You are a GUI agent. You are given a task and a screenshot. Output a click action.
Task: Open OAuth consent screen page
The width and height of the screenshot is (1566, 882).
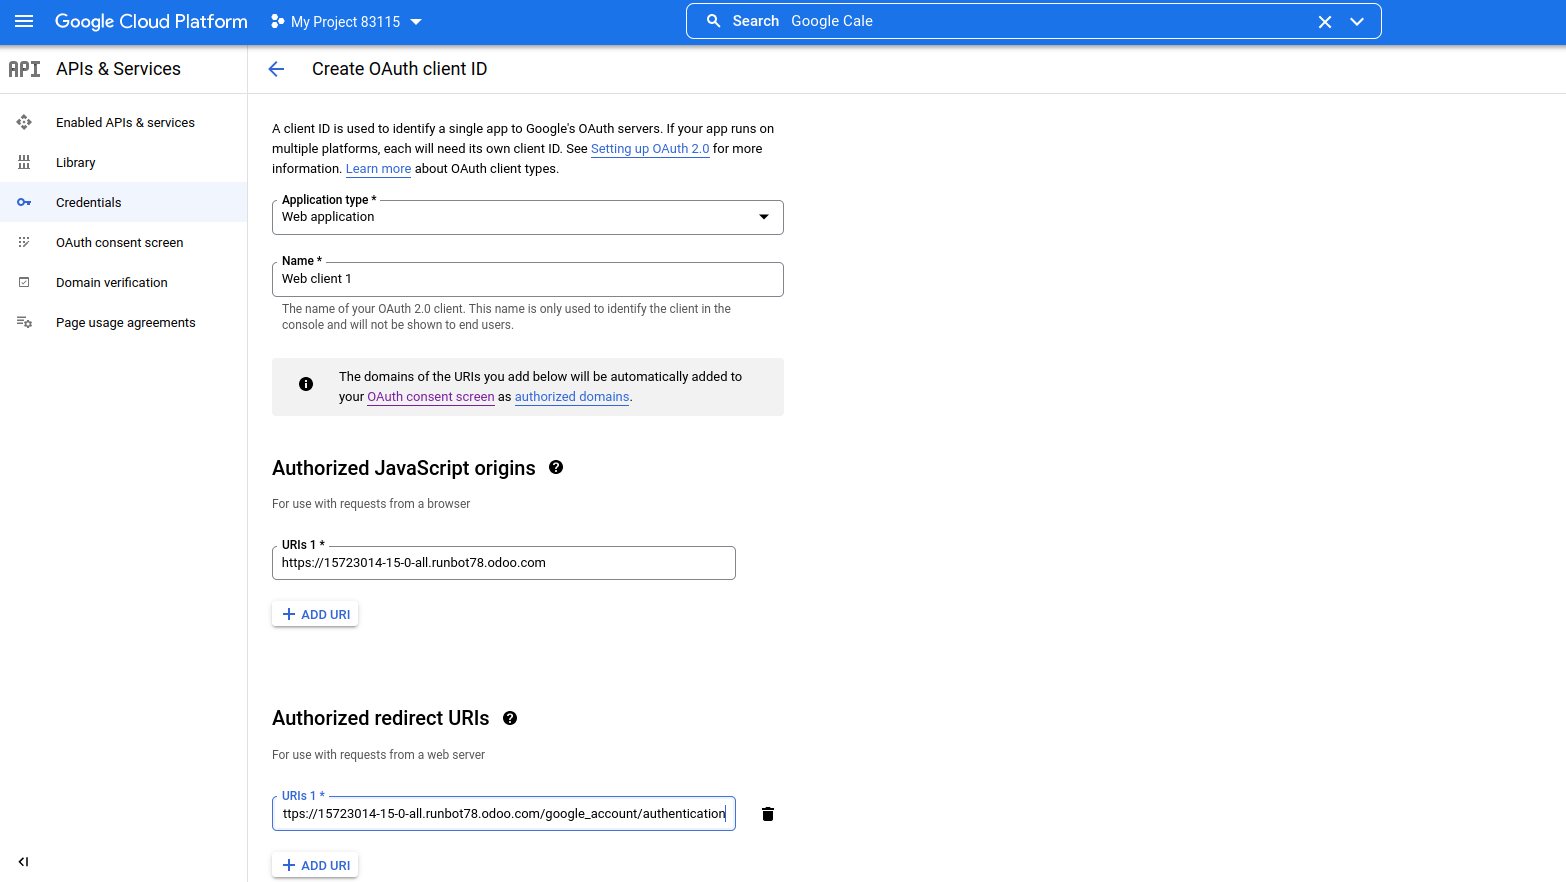[120, 243]
